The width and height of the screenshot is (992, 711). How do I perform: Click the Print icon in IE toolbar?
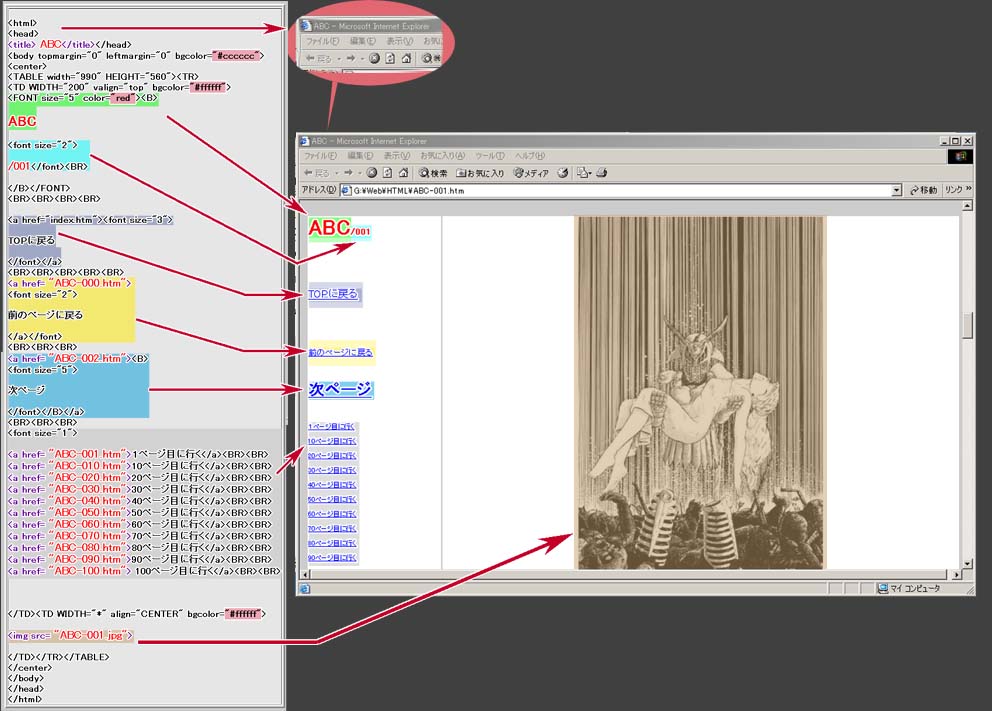click(602, 173)
